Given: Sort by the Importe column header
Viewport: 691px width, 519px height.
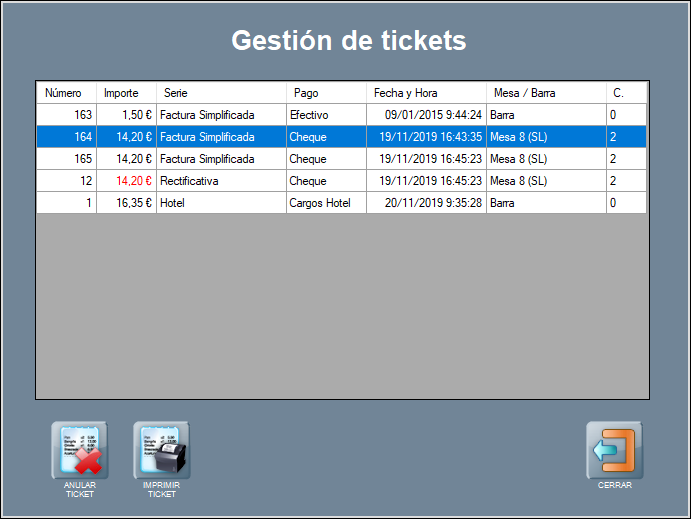Looking at the screenshot, I should (x=125, y=93).
